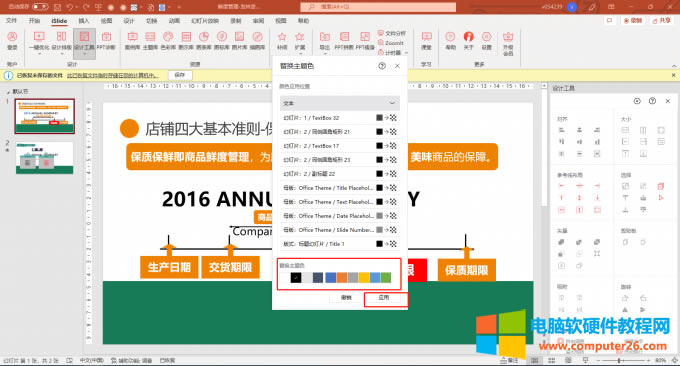Open the 图表库 chart library
The width and height of the screenshot is (680, 366).
pos(204,41)
